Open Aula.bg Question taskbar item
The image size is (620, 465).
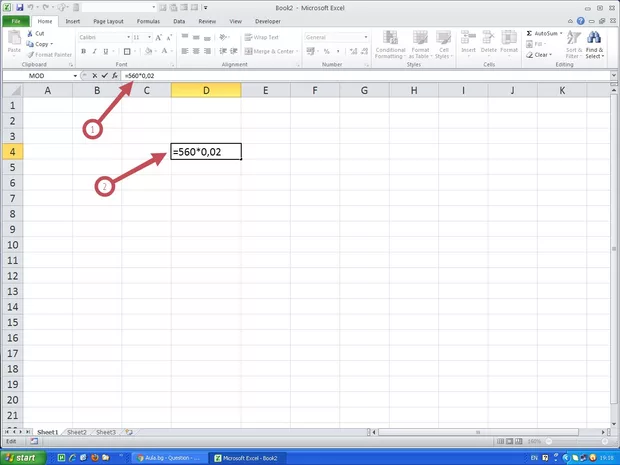(x=168, y=458)
